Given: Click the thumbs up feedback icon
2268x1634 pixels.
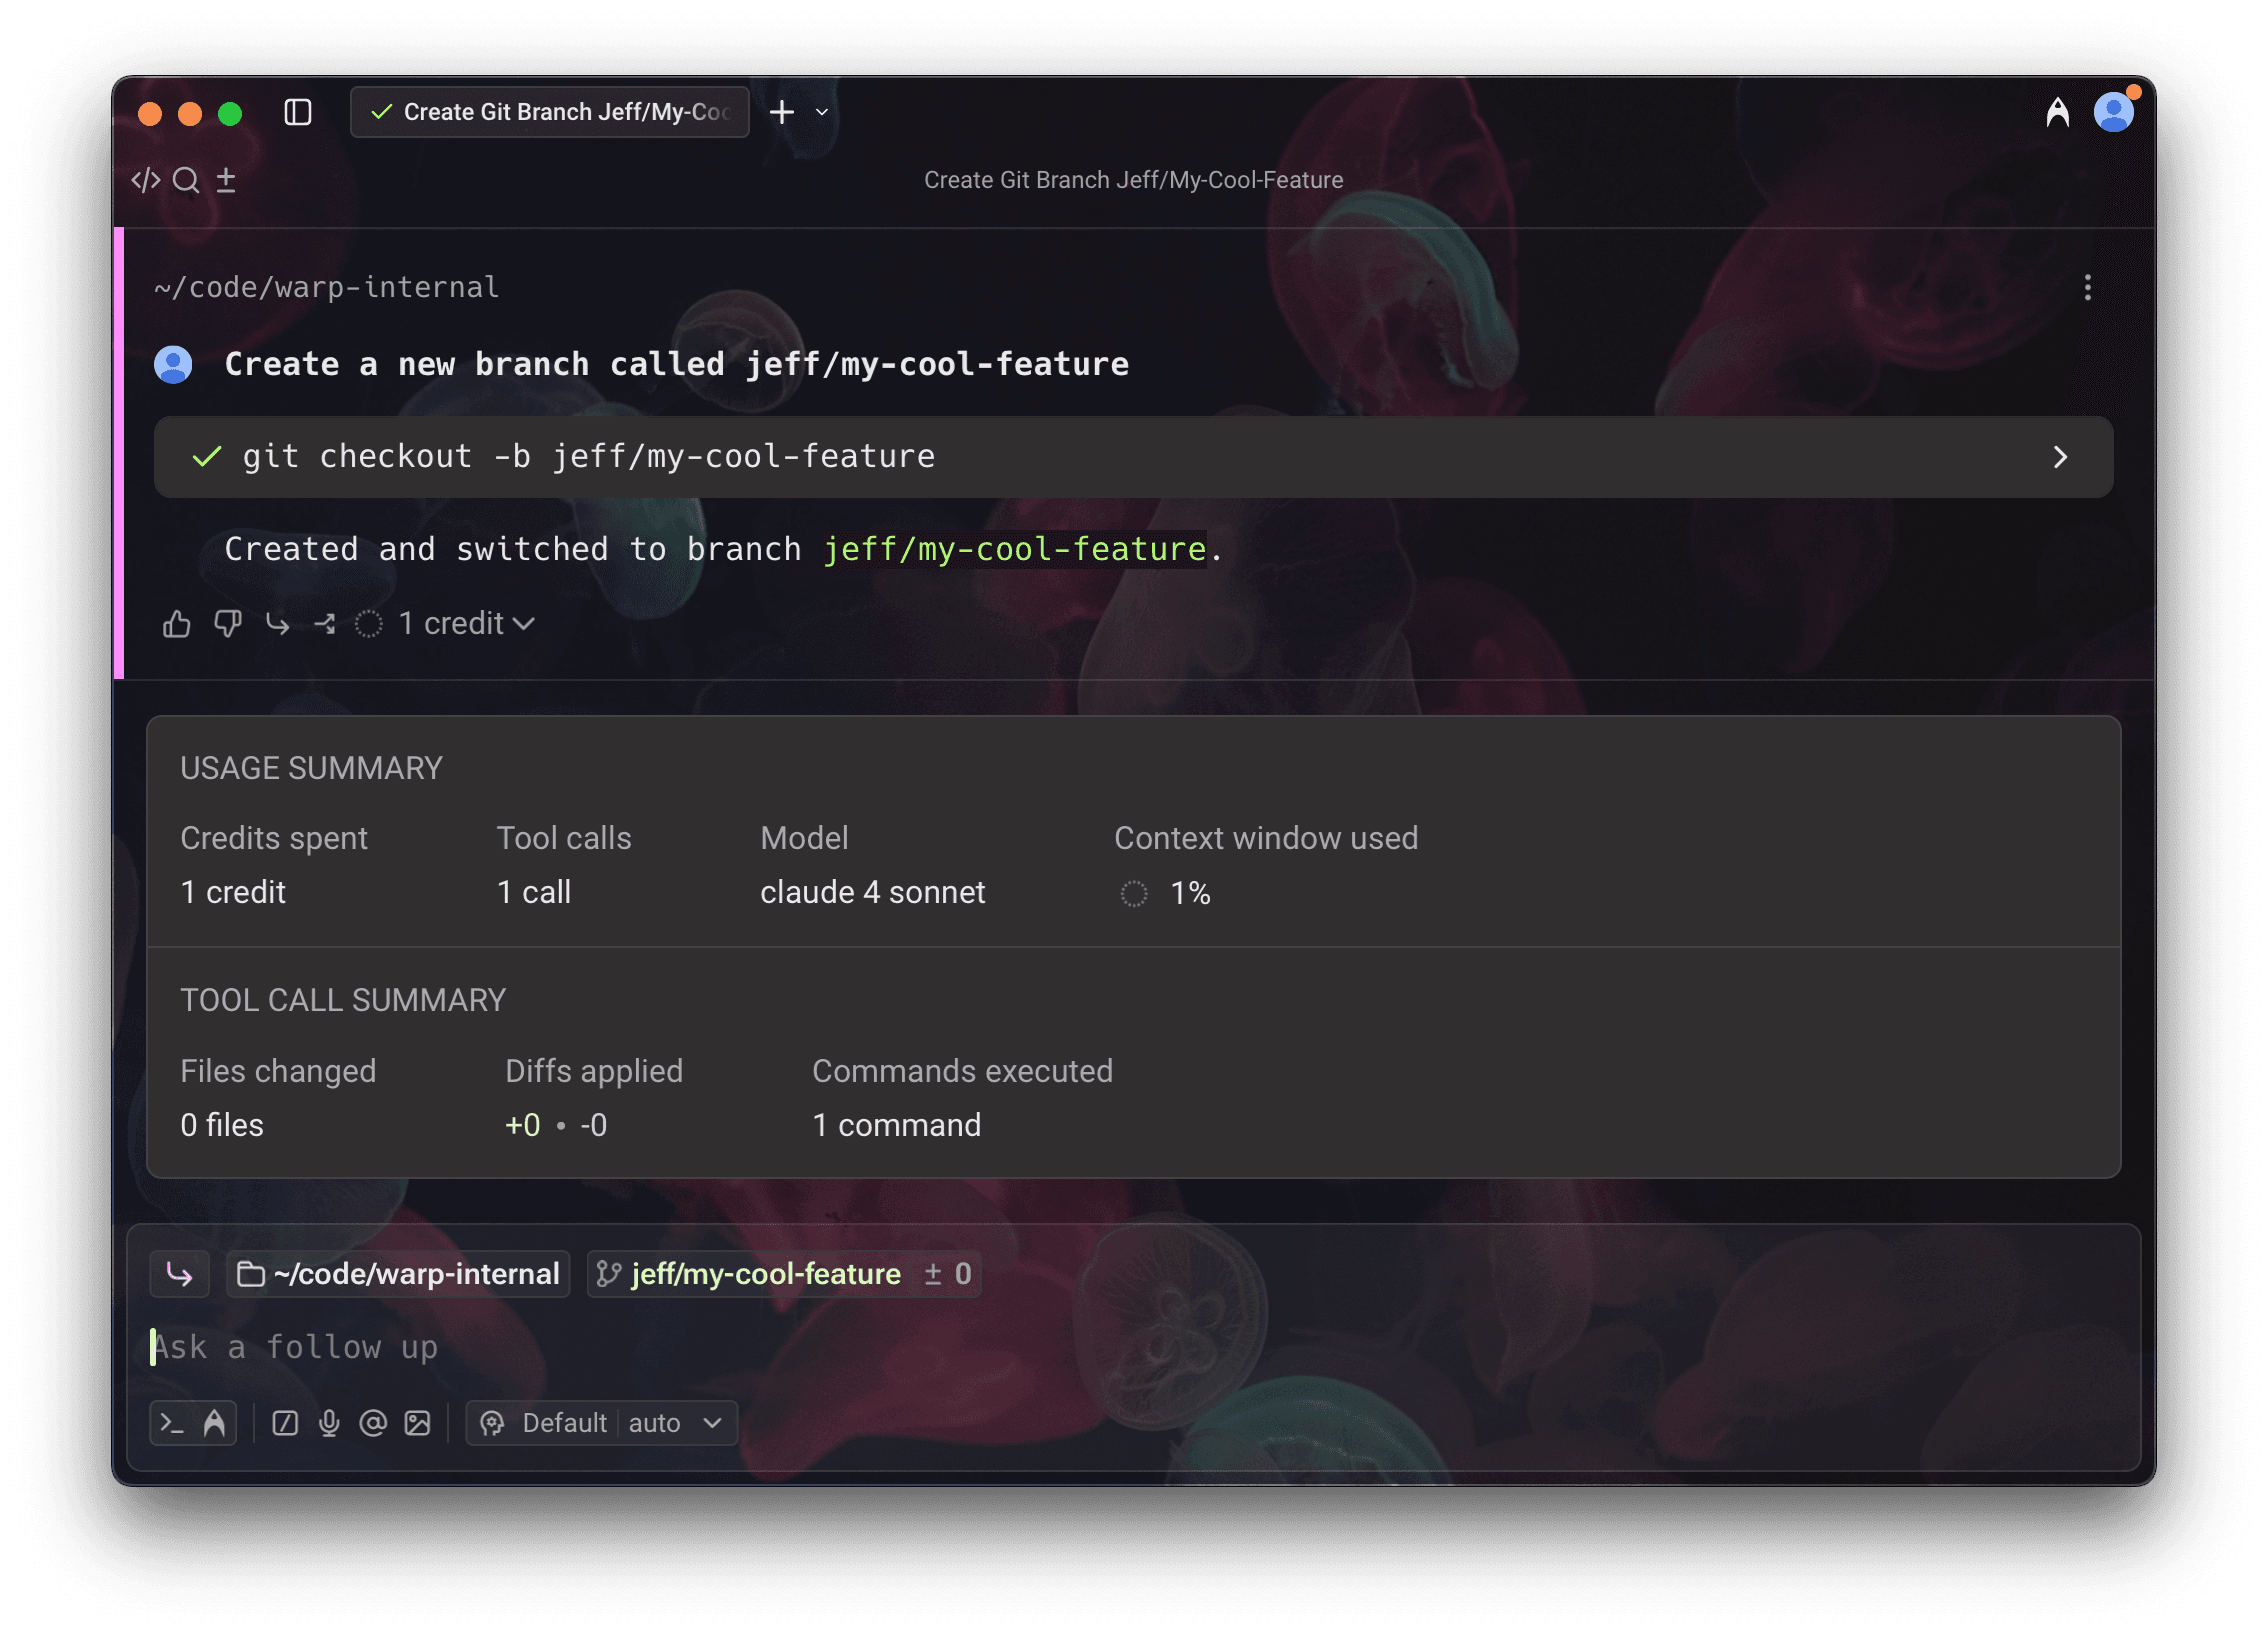Looking at the screenshot, I should 177,624.
